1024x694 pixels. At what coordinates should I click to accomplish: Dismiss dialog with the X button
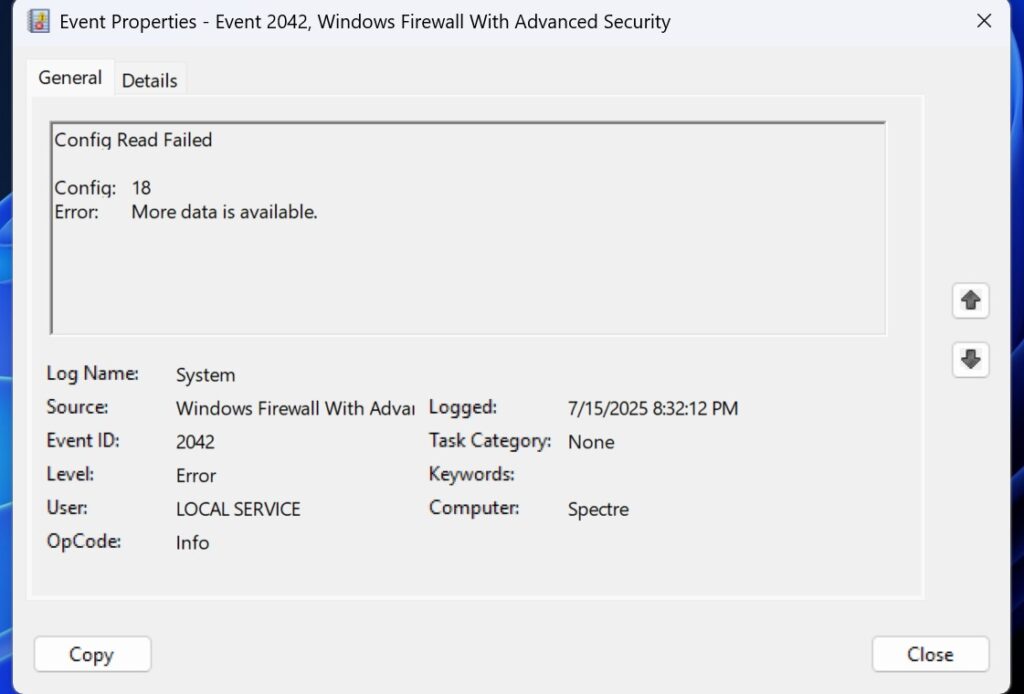(983, 20)
